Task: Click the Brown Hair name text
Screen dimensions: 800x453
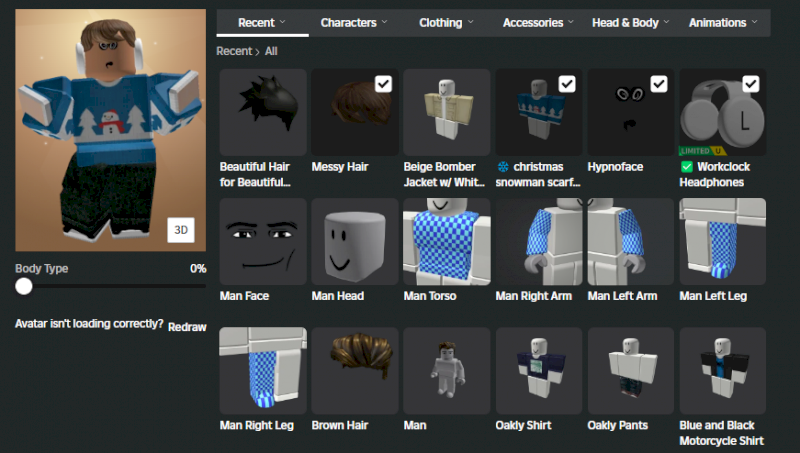Action: pos(340,425)
